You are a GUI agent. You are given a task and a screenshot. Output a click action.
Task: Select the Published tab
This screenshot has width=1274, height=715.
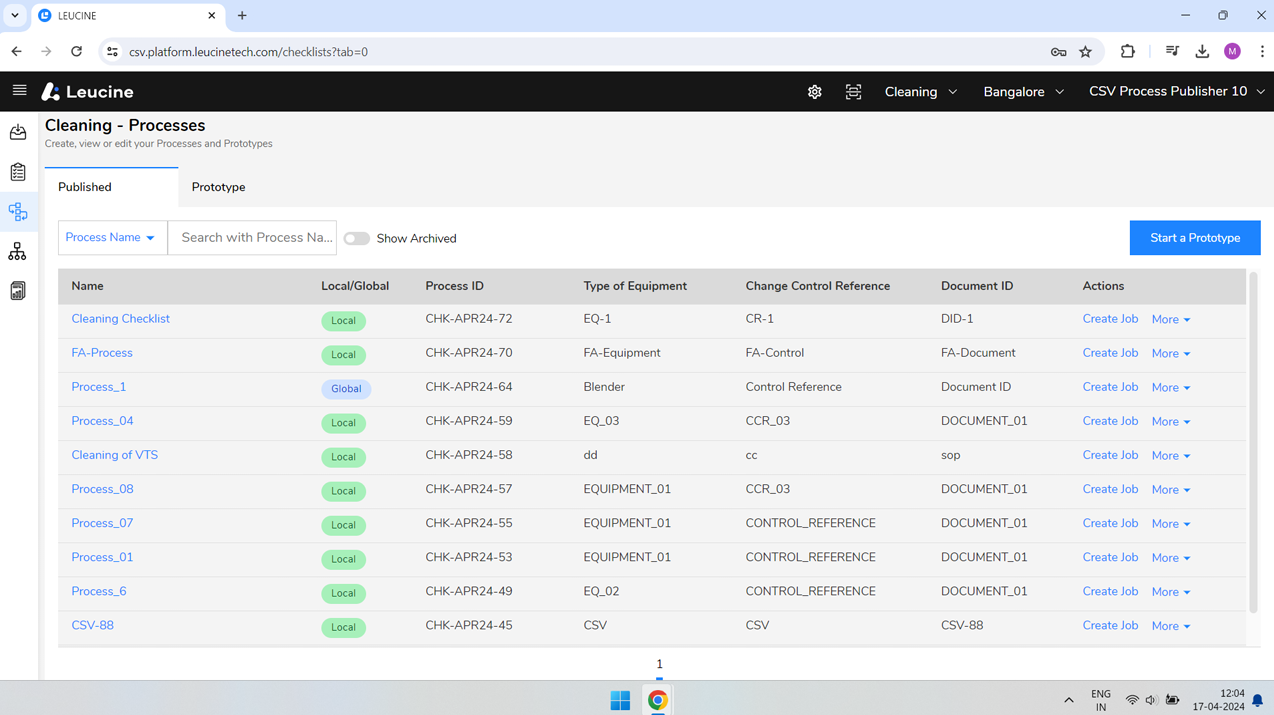click(84, 187)
